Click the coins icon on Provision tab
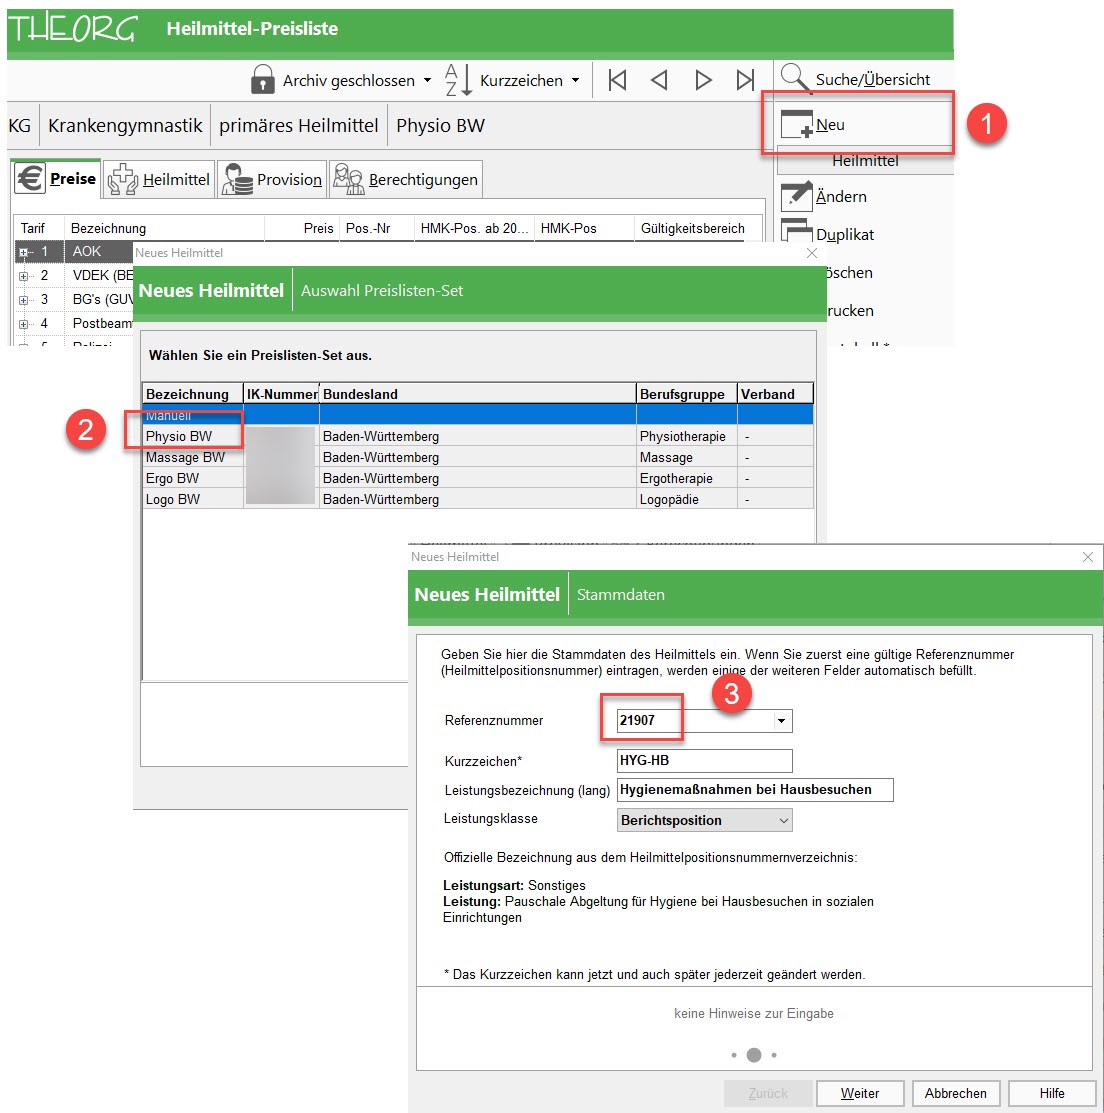Viewport: 1104px width, 1113px height. pyautogui.click(x=237, y=179)
